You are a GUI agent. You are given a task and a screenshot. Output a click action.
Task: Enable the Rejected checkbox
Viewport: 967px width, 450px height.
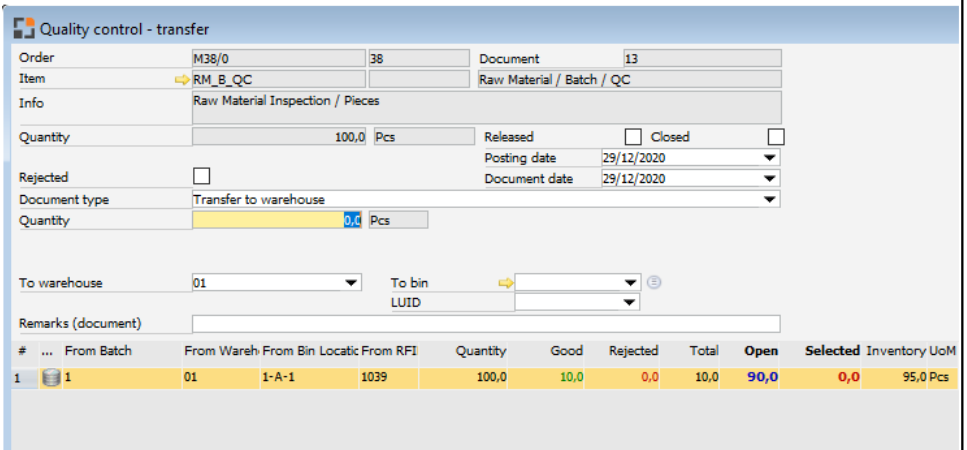click(x=201, y=177)
